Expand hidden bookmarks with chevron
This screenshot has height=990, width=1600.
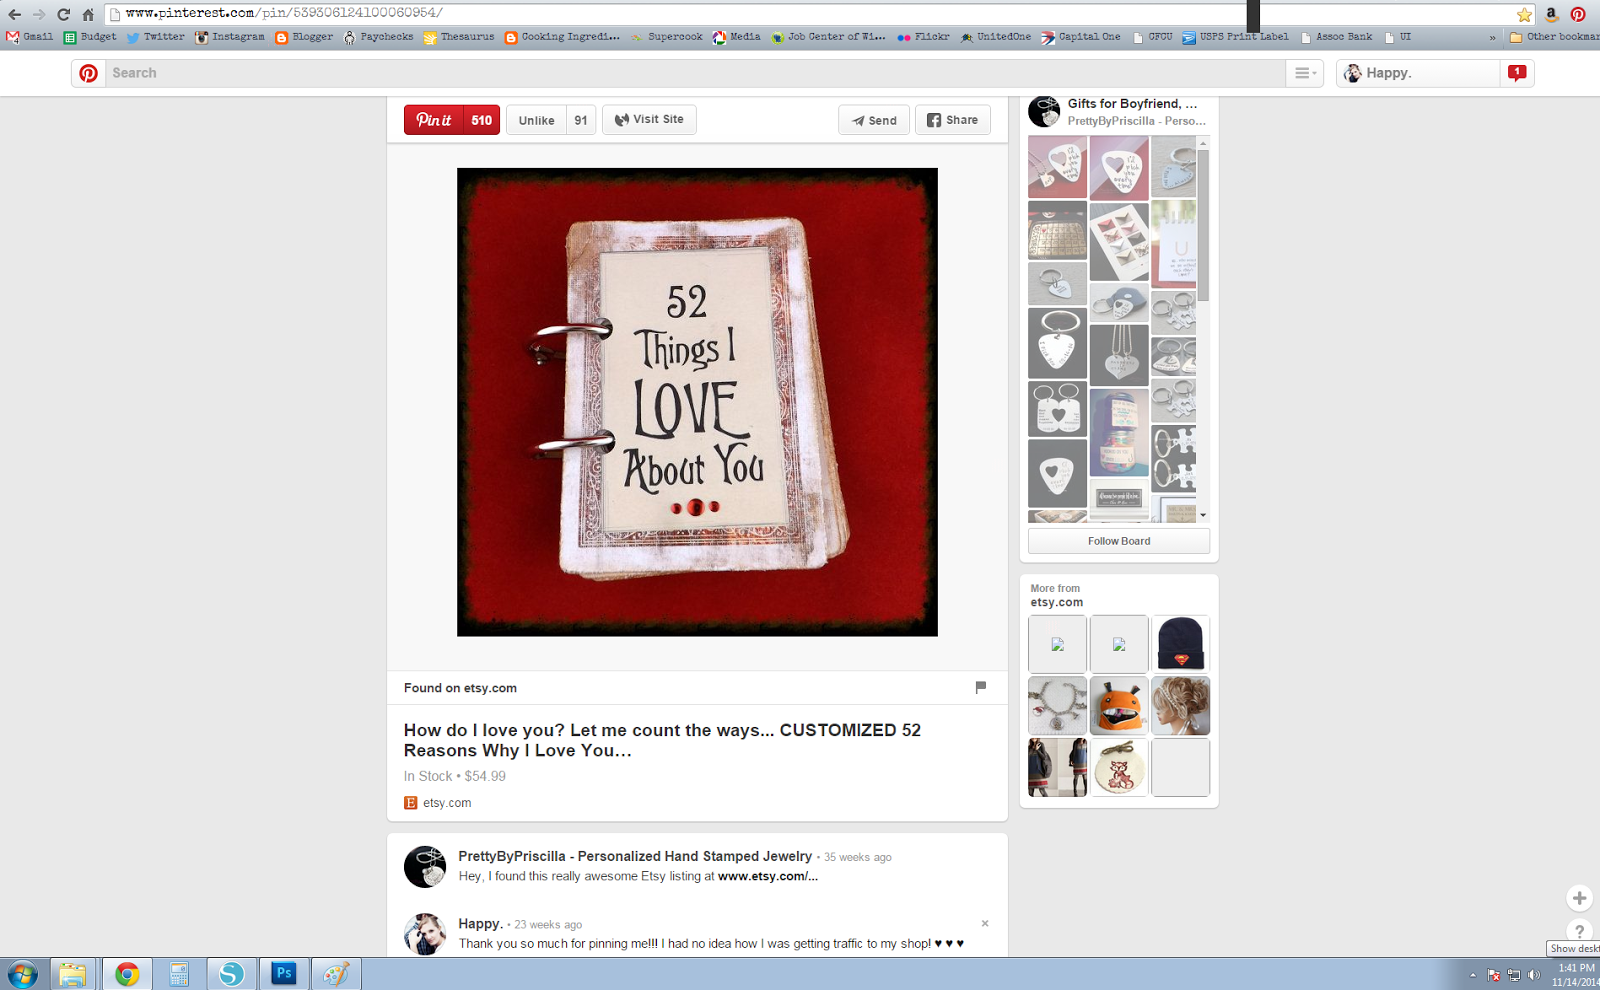[1493, 38]
